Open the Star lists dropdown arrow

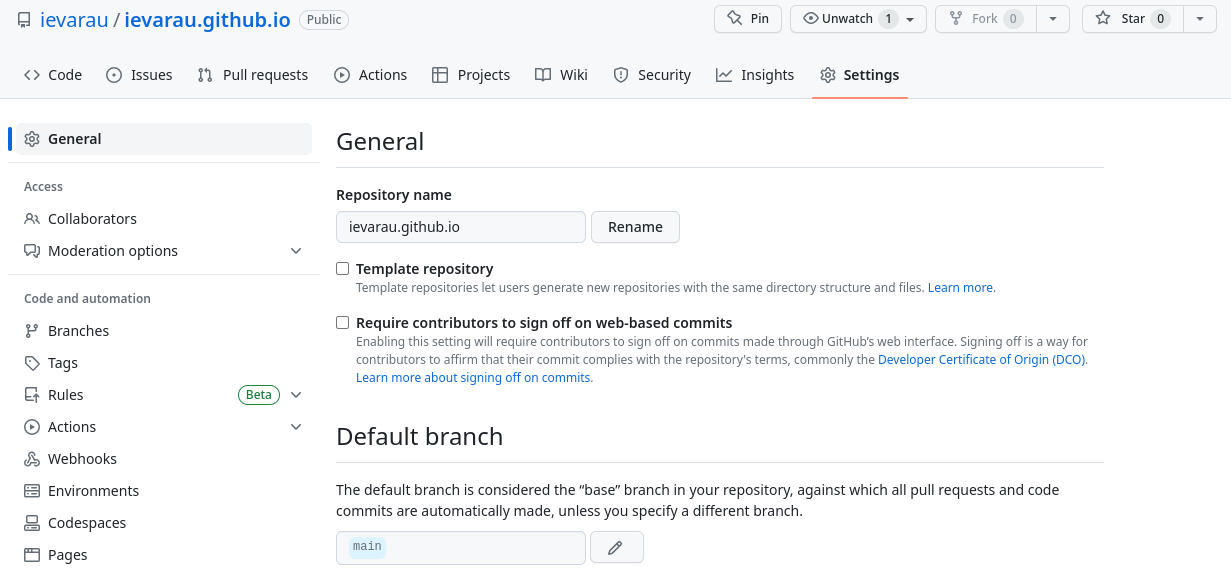[x=1200, y=19]
